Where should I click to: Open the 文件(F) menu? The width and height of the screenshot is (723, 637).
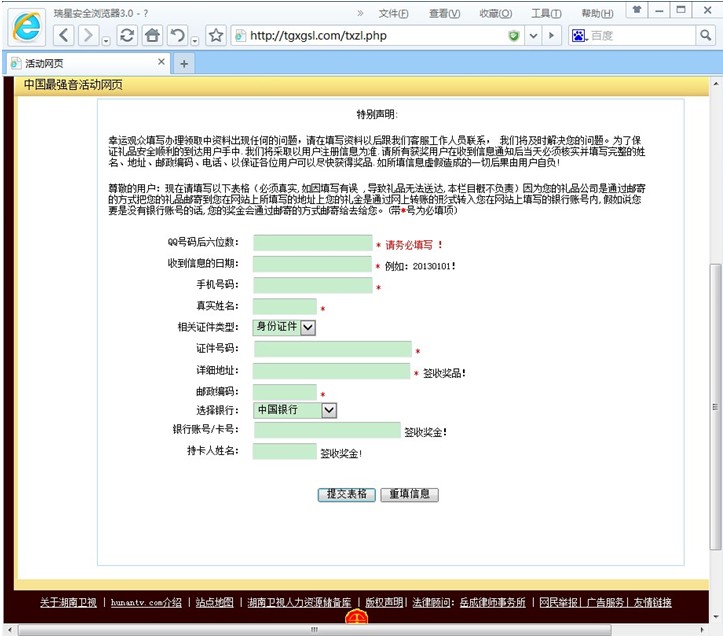[x=393, y=13]
